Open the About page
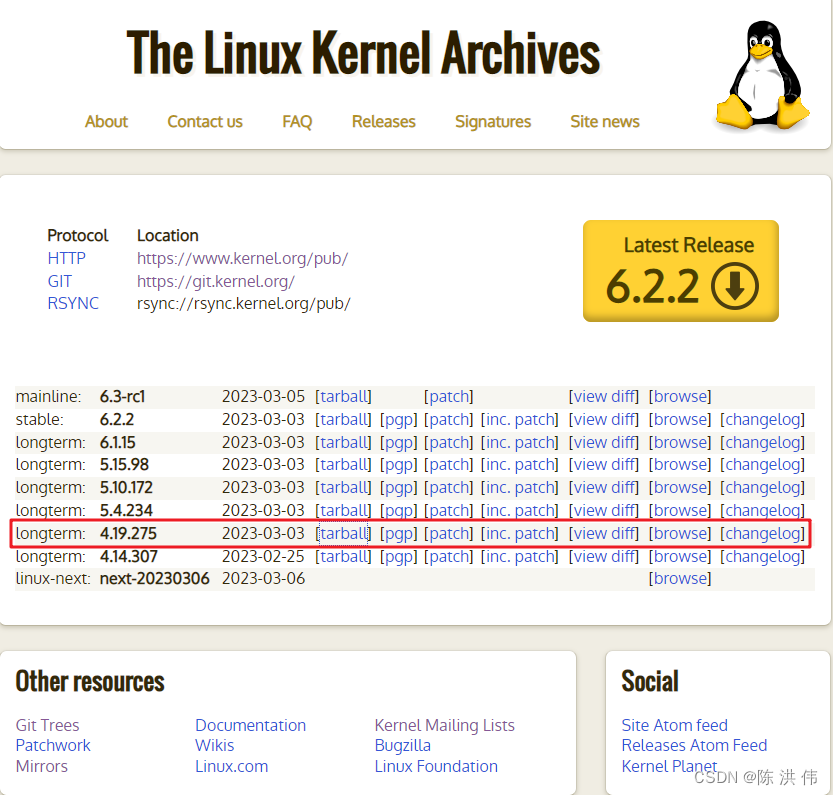Image resolution: width=833 pixels, height=795 pixels. click(106, 121)
